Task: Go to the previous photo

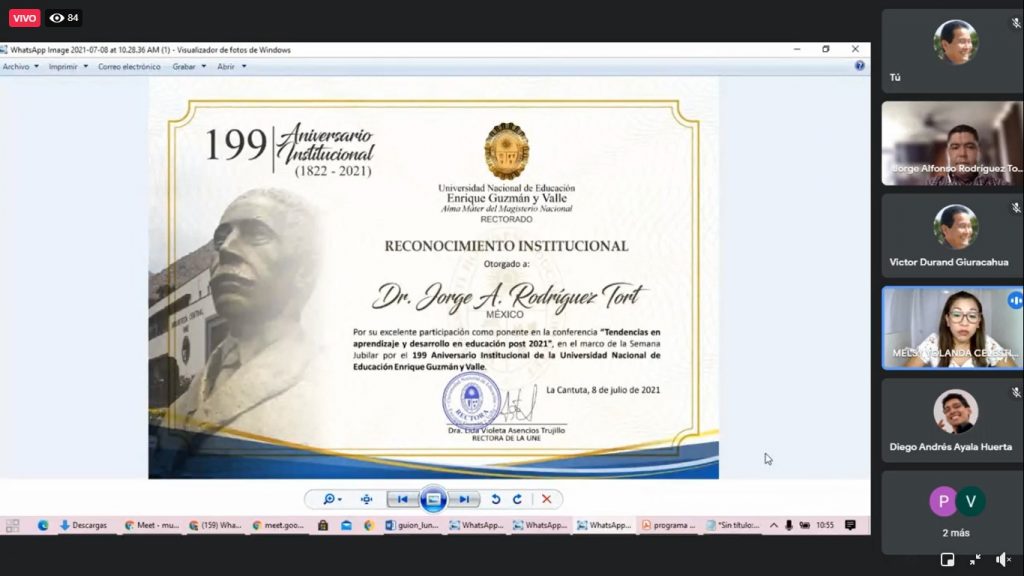Action: pos(402,500)
